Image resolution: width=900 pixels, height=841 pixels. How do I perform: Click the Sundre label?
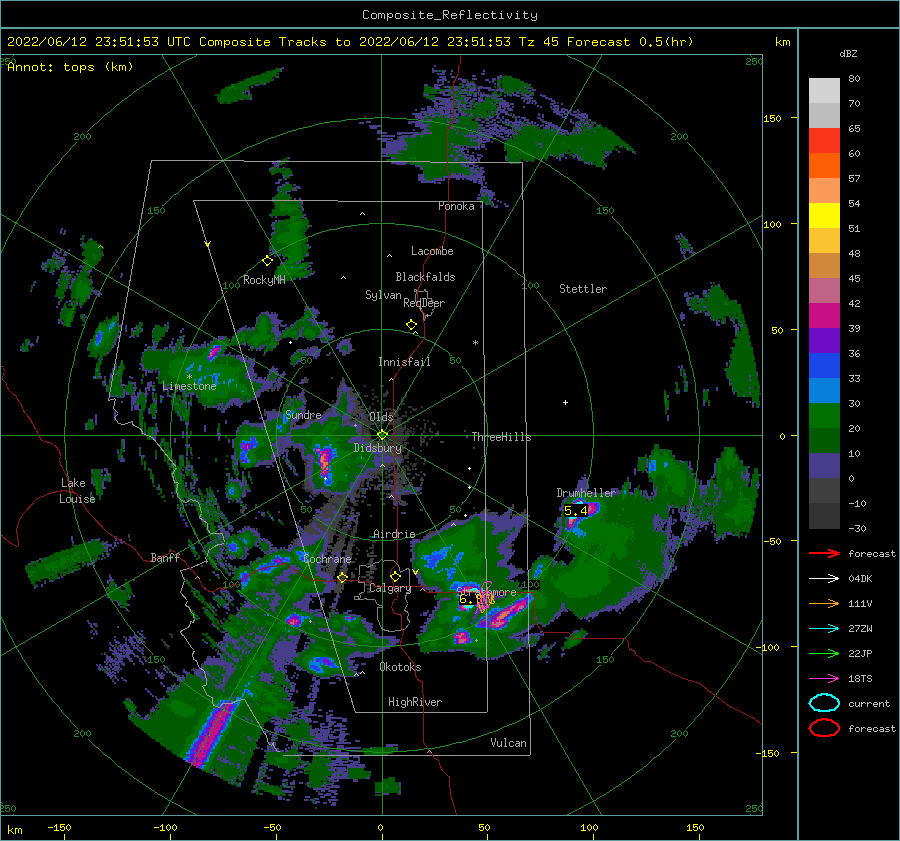point(303,414)
